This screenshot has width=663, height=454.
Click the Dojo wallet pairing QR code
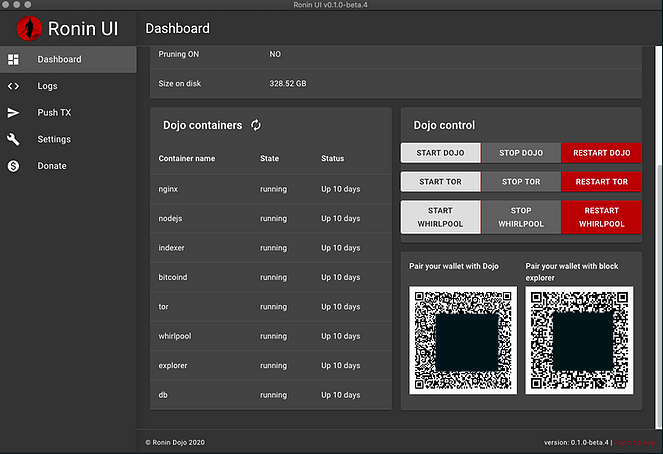[x=463, y=340]
